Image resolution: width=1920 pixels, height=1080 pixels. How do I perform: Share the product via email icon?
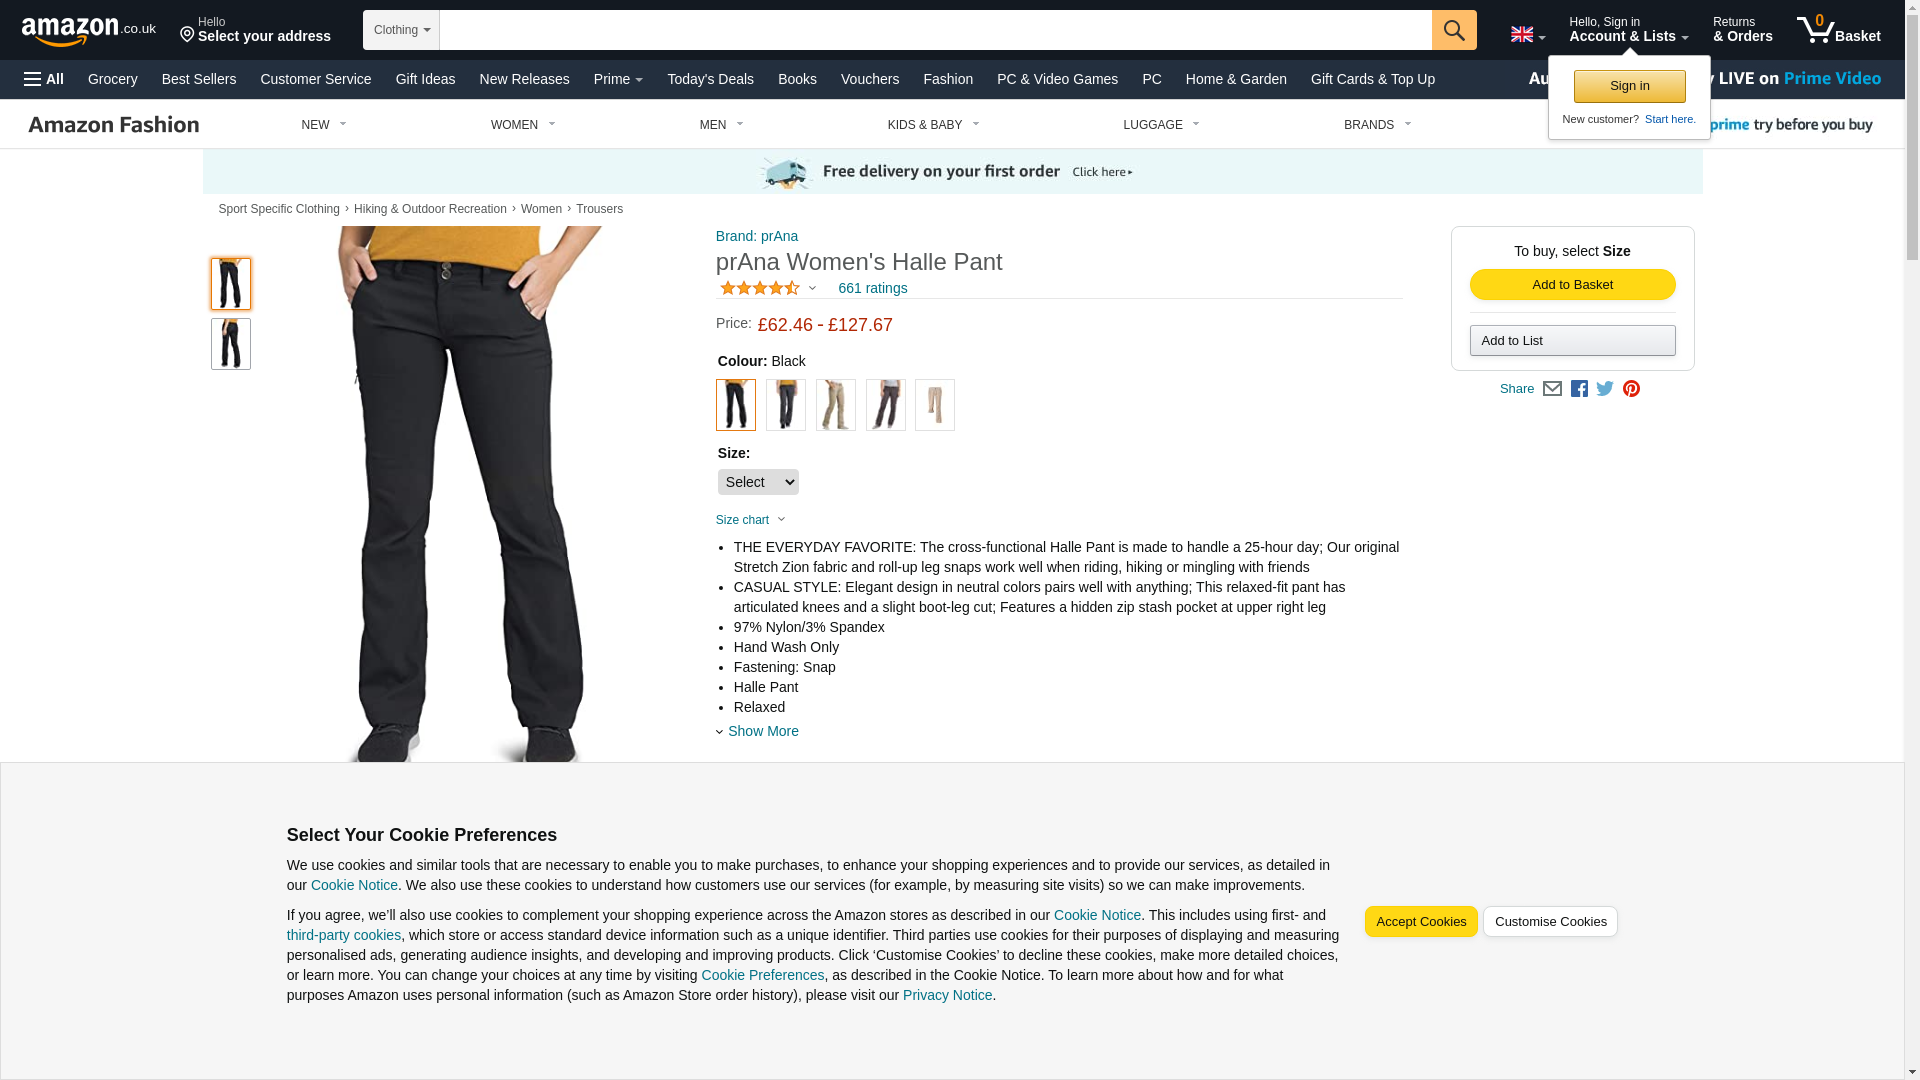tap(1552, 389)
